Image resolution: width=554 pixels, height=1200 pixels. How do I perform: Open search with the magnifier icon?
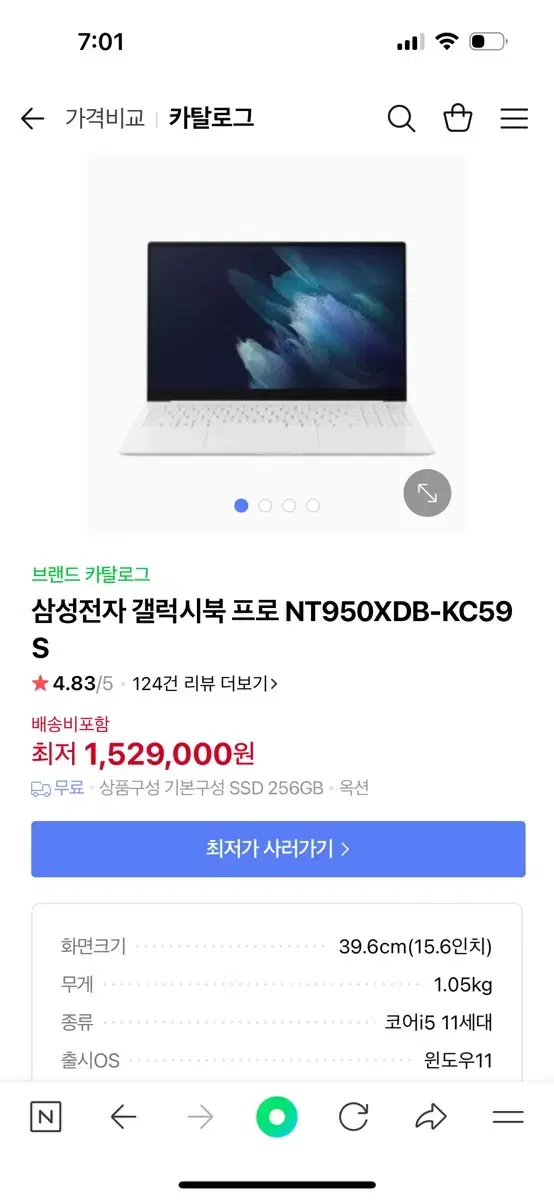pyautogui.click(x=401, y=119)
